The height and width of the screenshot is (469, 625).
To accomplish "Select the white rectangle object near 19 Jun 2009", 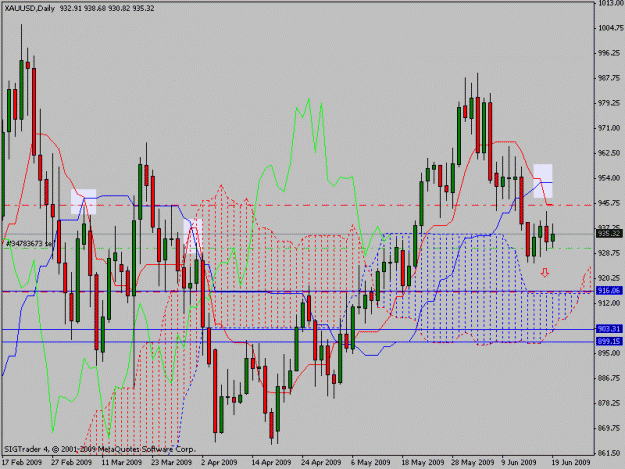I will pos(543,181).
